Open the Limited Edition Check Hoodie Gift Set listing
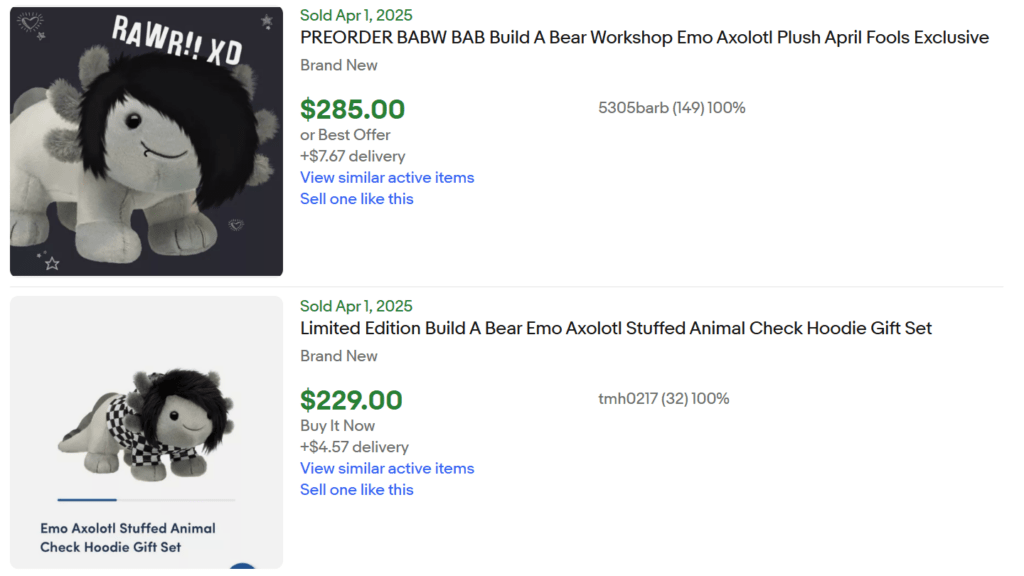Viewport: 1024px width, 576px height. pyautogui.click(x=615, y=327)
